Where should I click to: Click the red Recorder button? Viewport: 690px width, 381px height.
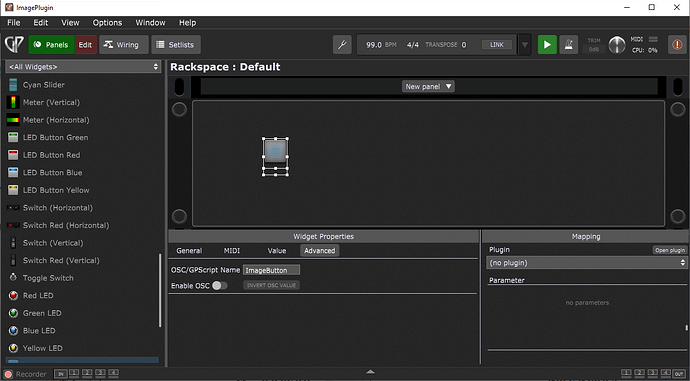point(8,374)
